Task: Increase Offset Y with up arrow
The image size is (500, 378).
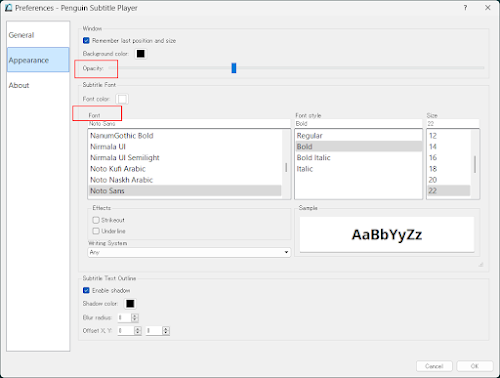Action: (166, 329)
